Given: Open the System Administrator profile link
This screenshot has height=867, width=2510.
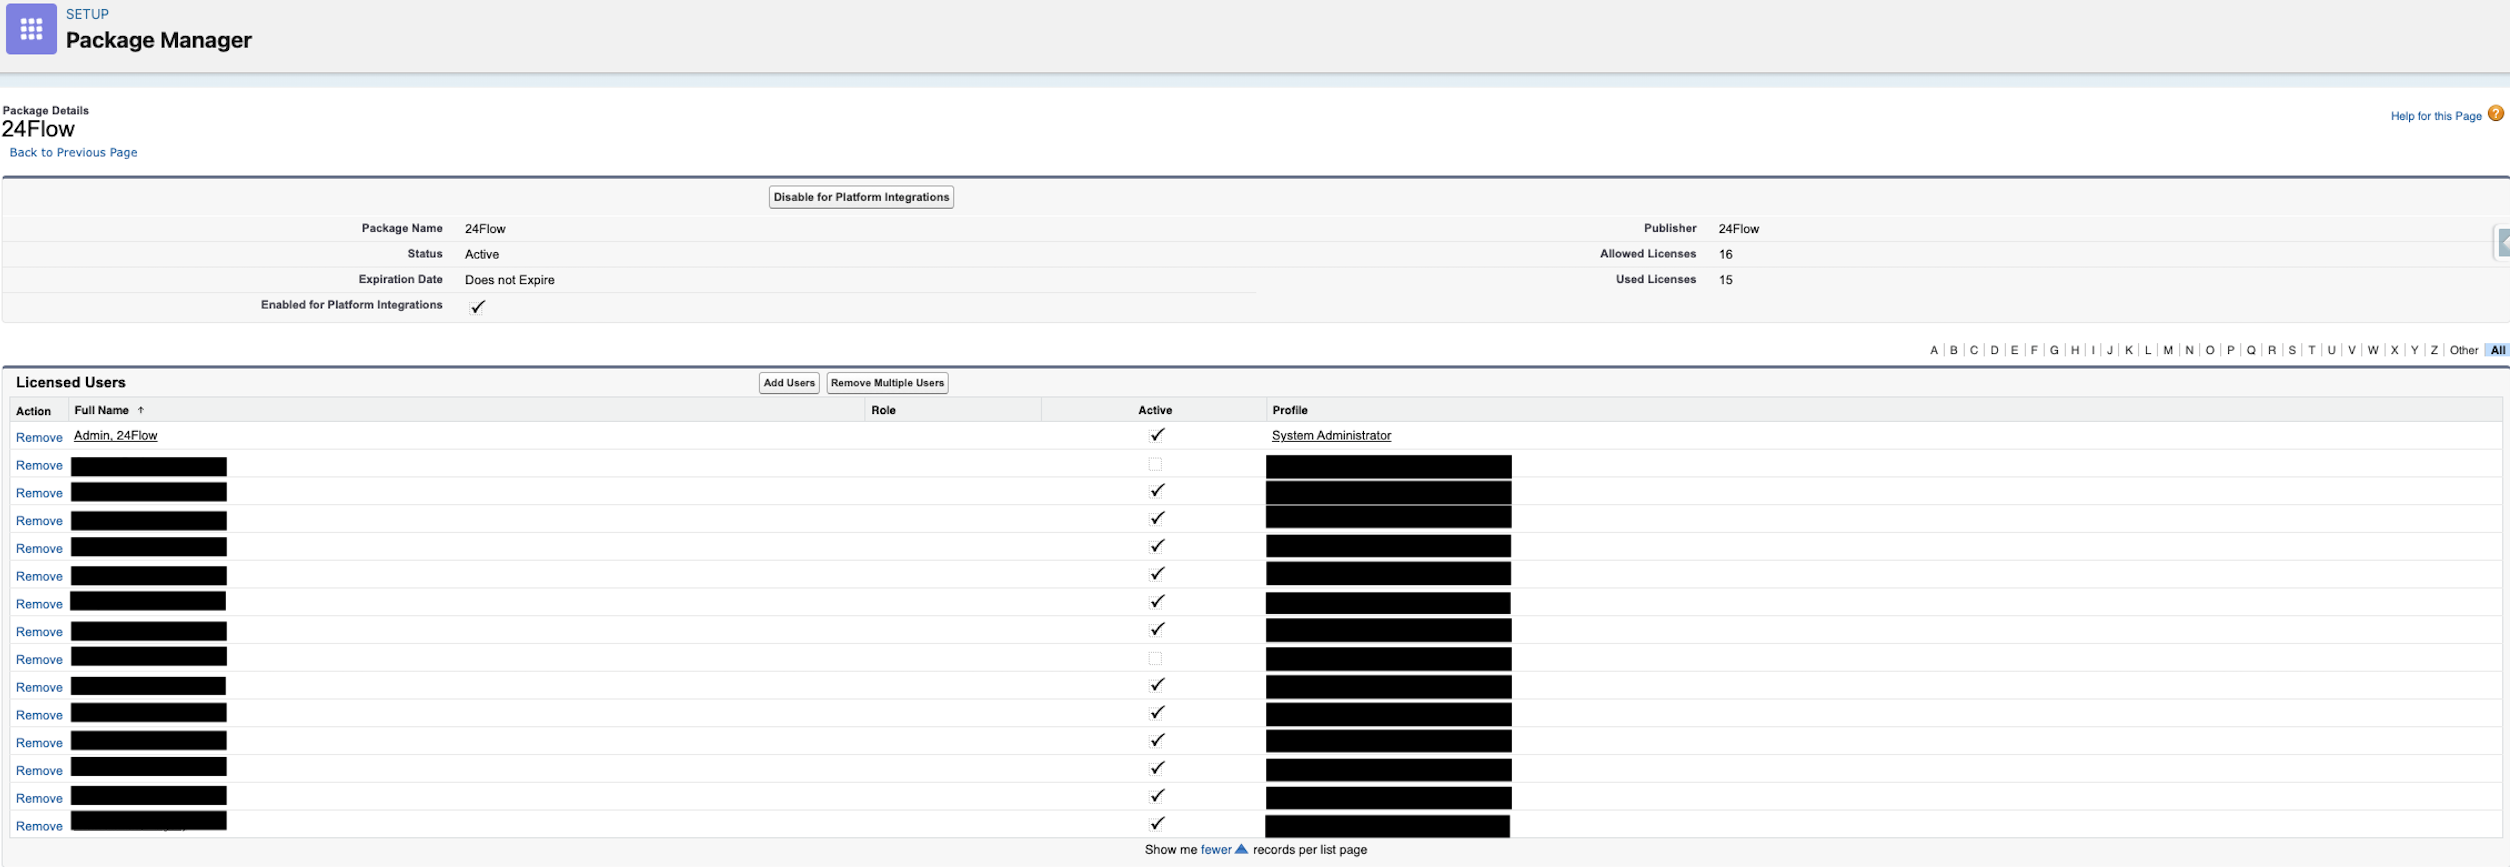Looking at the screenshot, I should click(1330, 435).
